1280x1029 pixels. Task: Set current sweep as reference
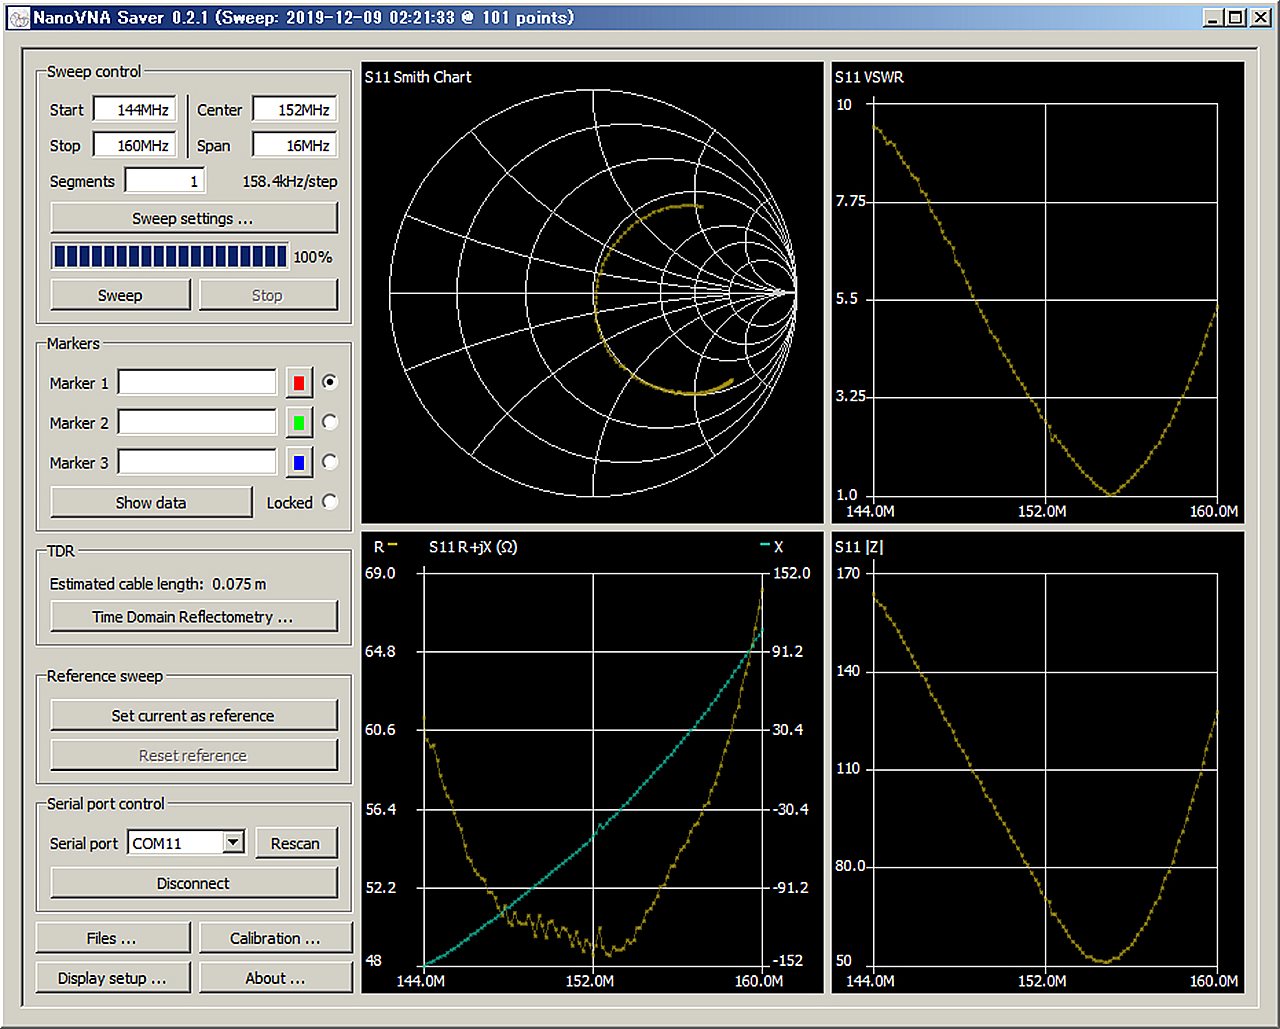pos(194,715)
